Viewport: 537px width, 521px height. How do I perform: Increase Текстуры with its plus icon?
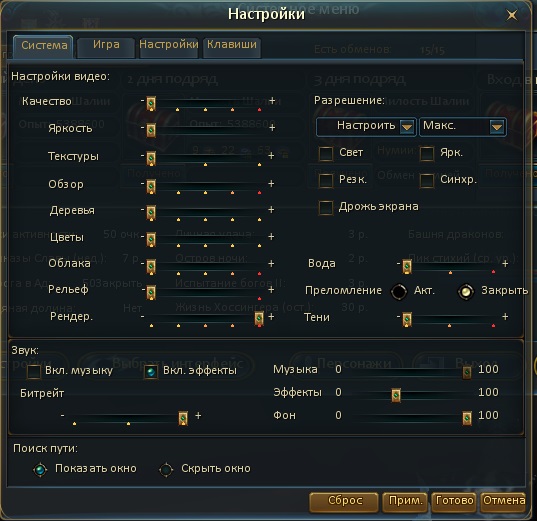(271, 156)
